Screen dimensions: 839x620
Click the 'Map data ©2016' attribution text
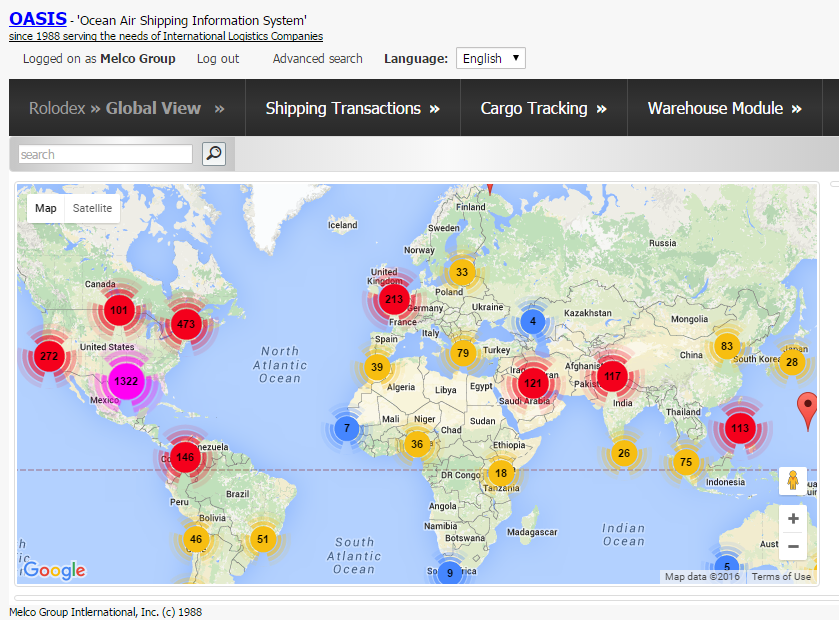702,577
